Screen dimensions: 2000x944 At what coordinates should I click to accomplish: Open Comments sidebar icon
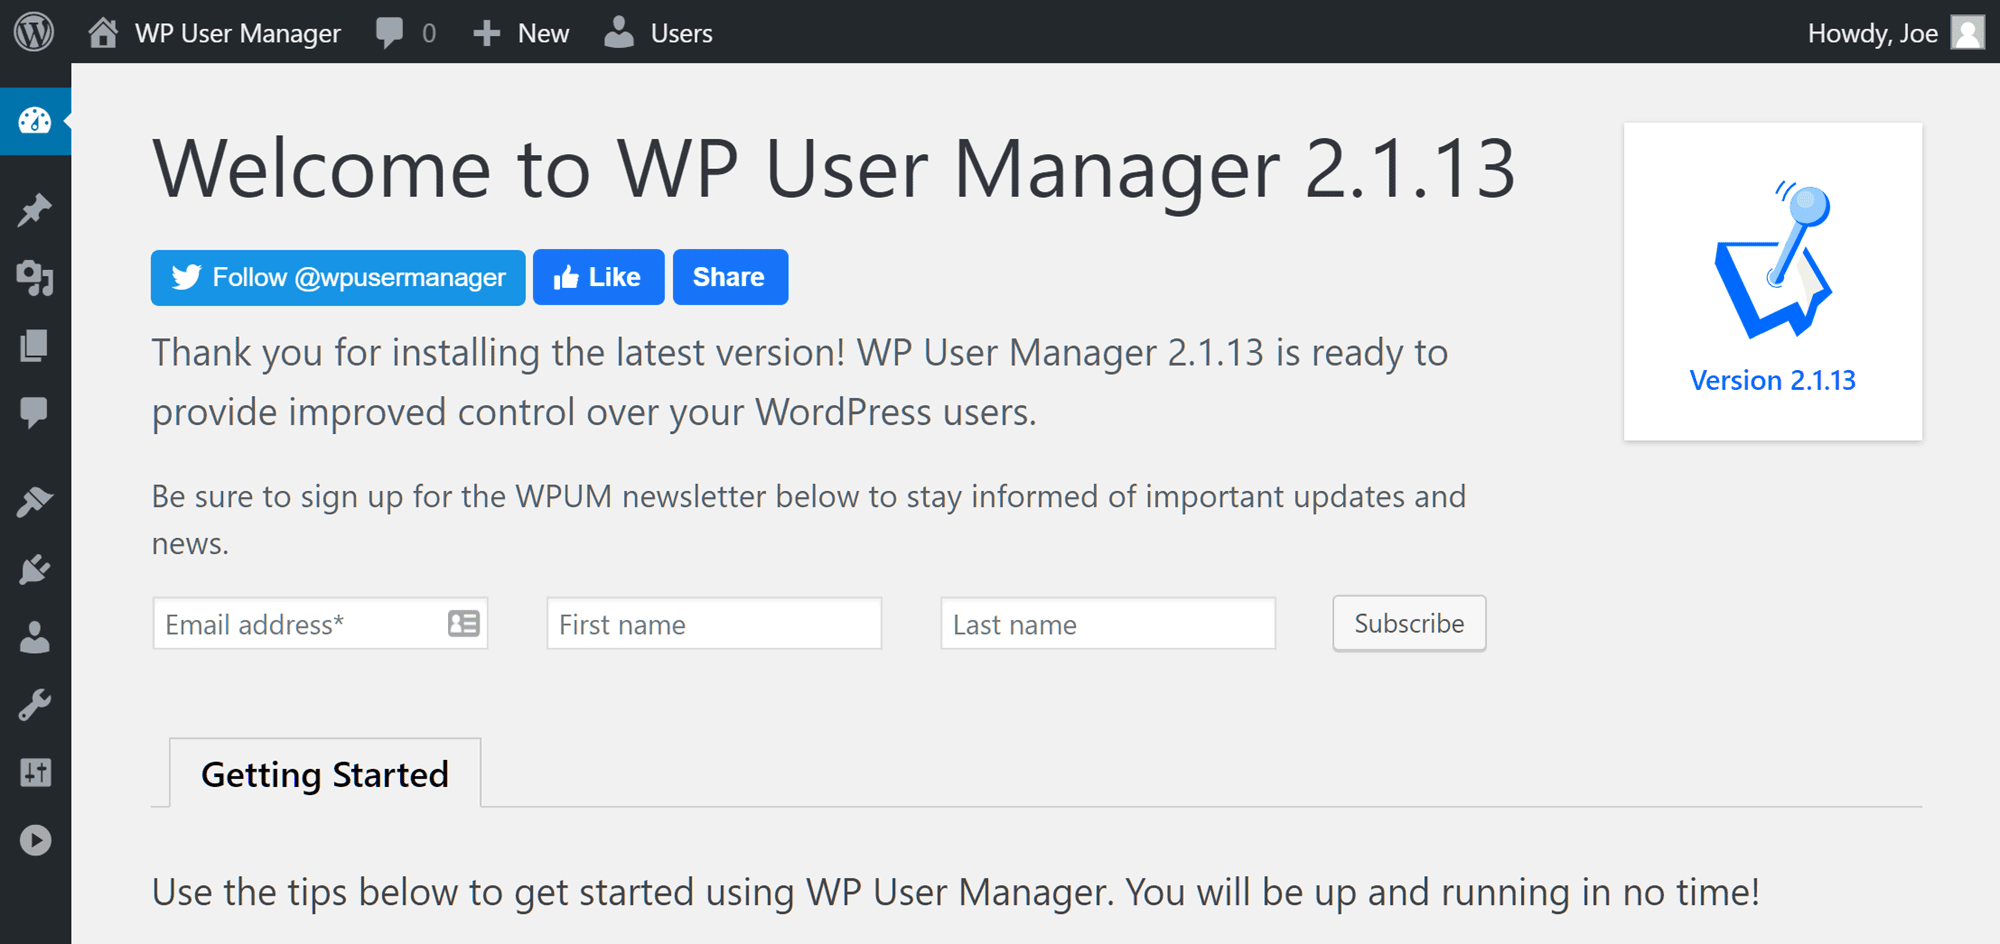point(35,412)
